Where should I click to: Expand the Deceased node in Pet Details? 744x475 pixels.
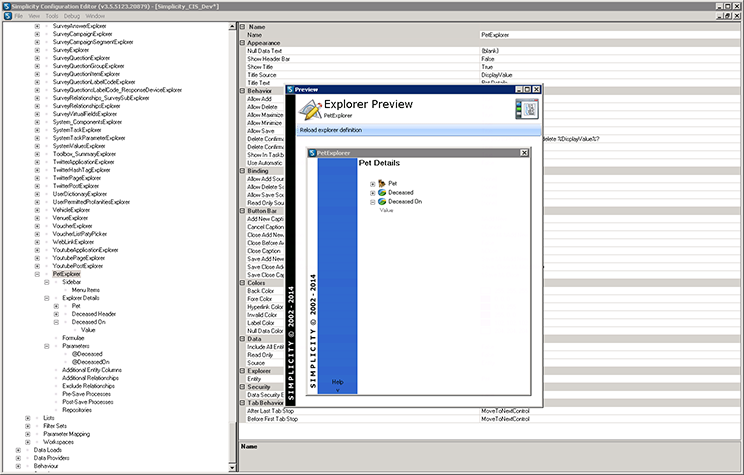point(372,193)
